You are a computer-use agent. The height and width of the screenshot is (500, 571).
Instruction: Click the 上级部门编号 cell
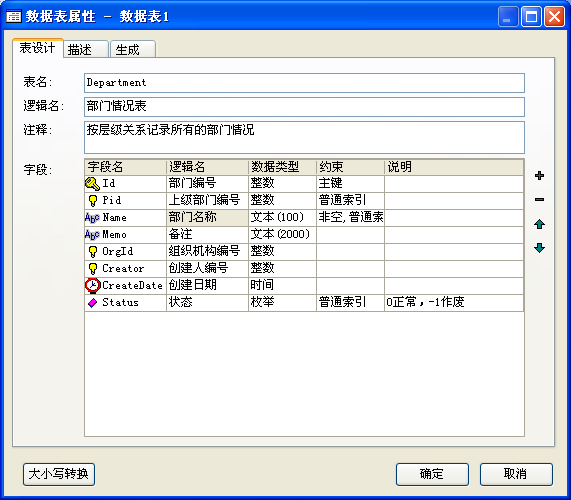pos(208,201)
